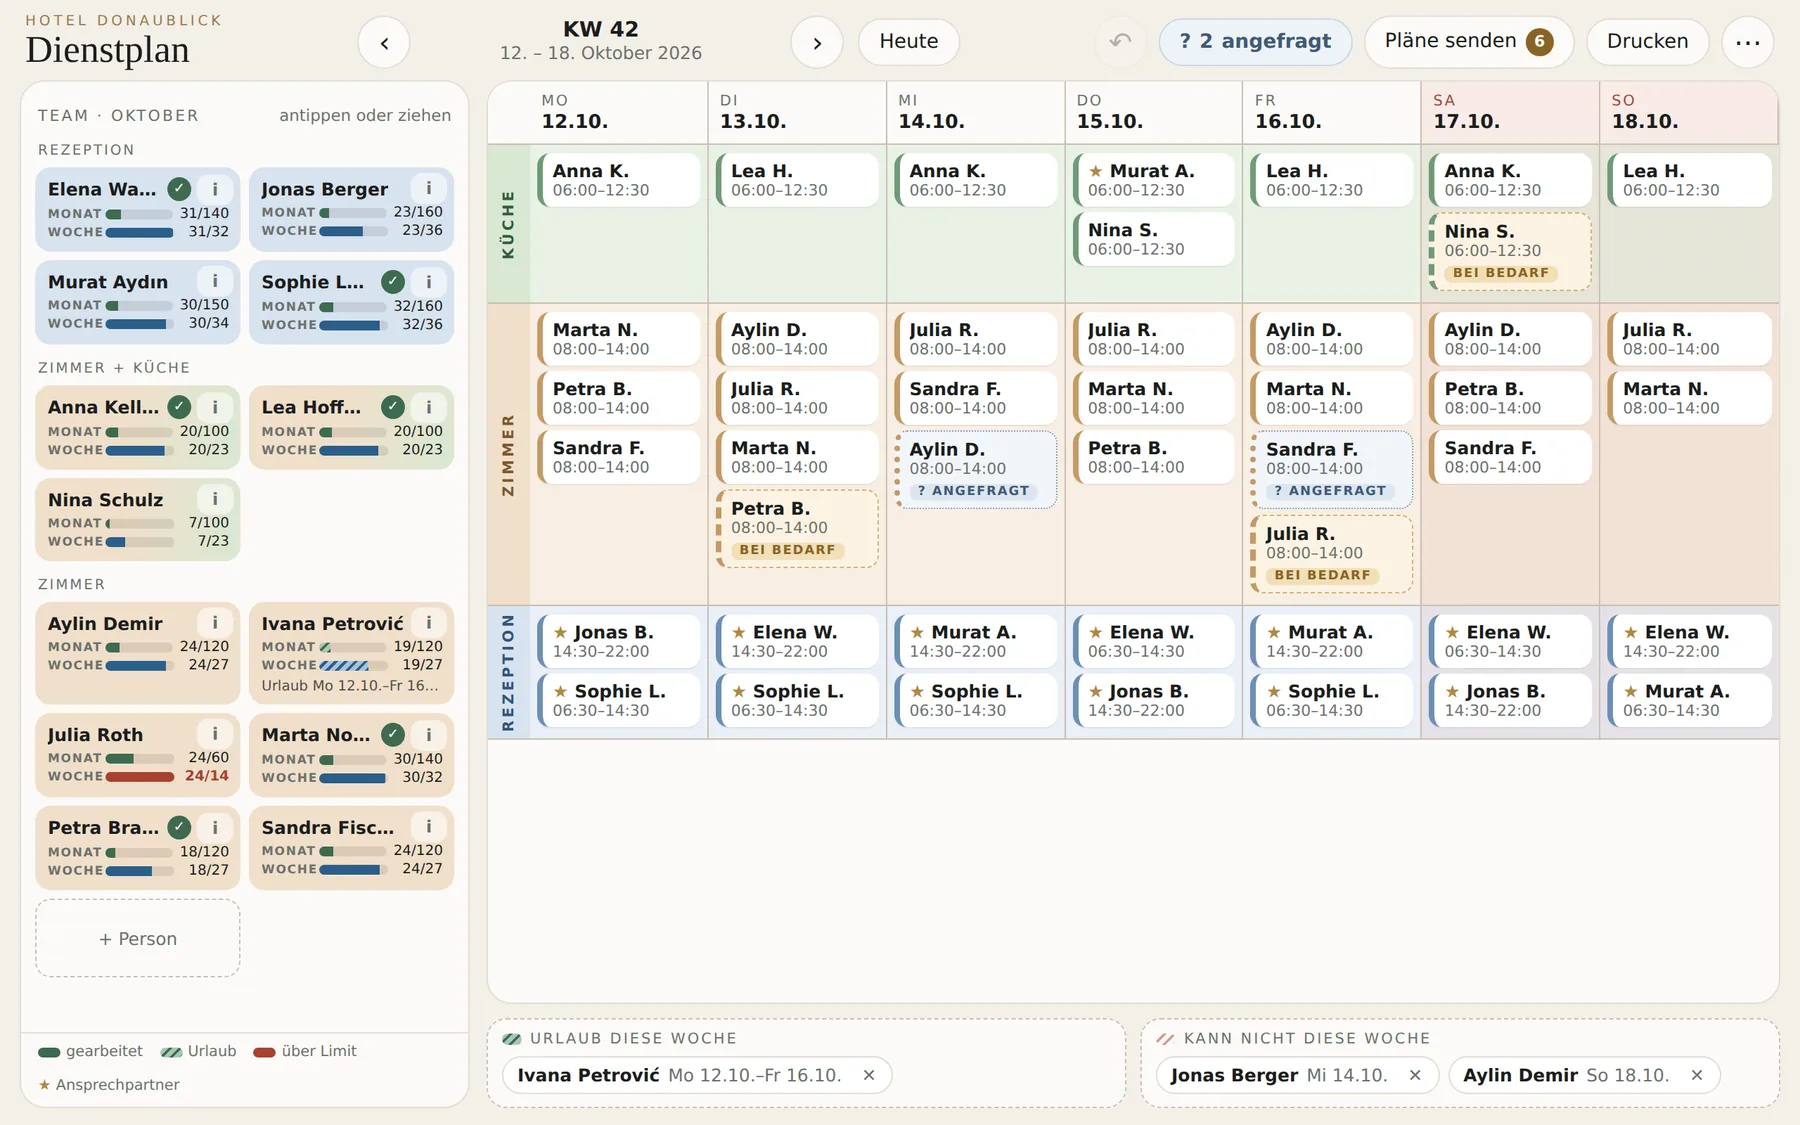Open info for Jonas Berger card
This screenshot has width=1800, height=1125.
point(428,188)
